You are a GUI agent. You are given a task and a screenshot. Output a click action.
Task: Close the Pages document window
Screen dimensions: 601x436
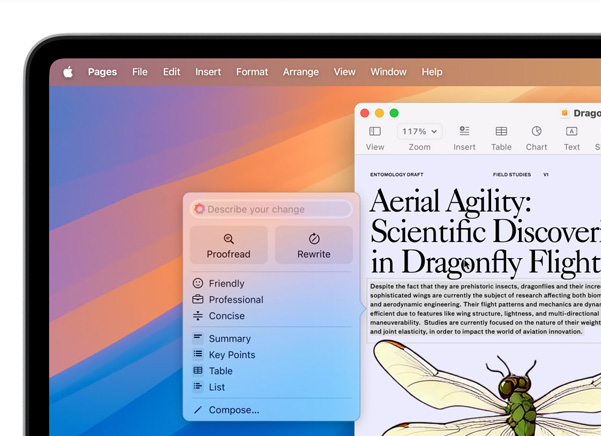[x=365, y=113]
